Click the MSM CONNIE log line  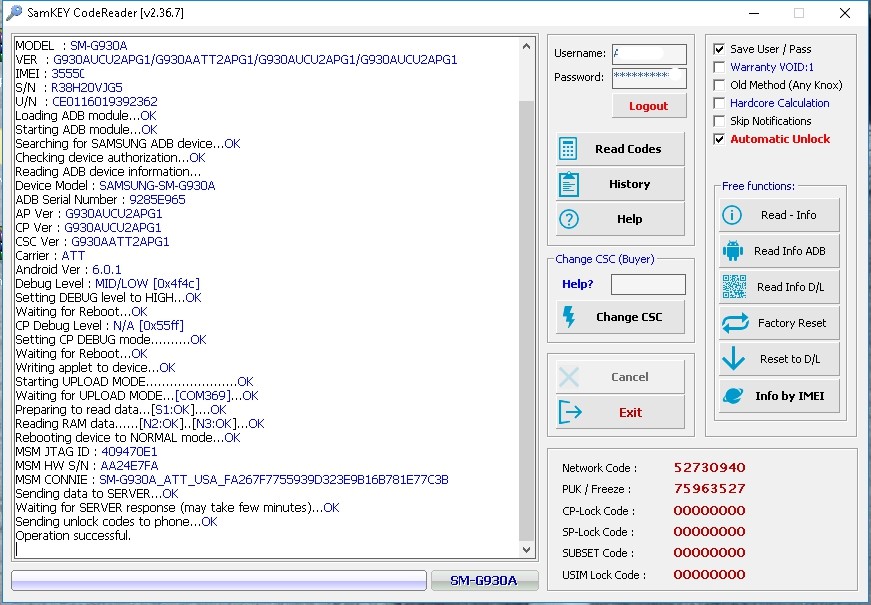(x=232, y=479)
